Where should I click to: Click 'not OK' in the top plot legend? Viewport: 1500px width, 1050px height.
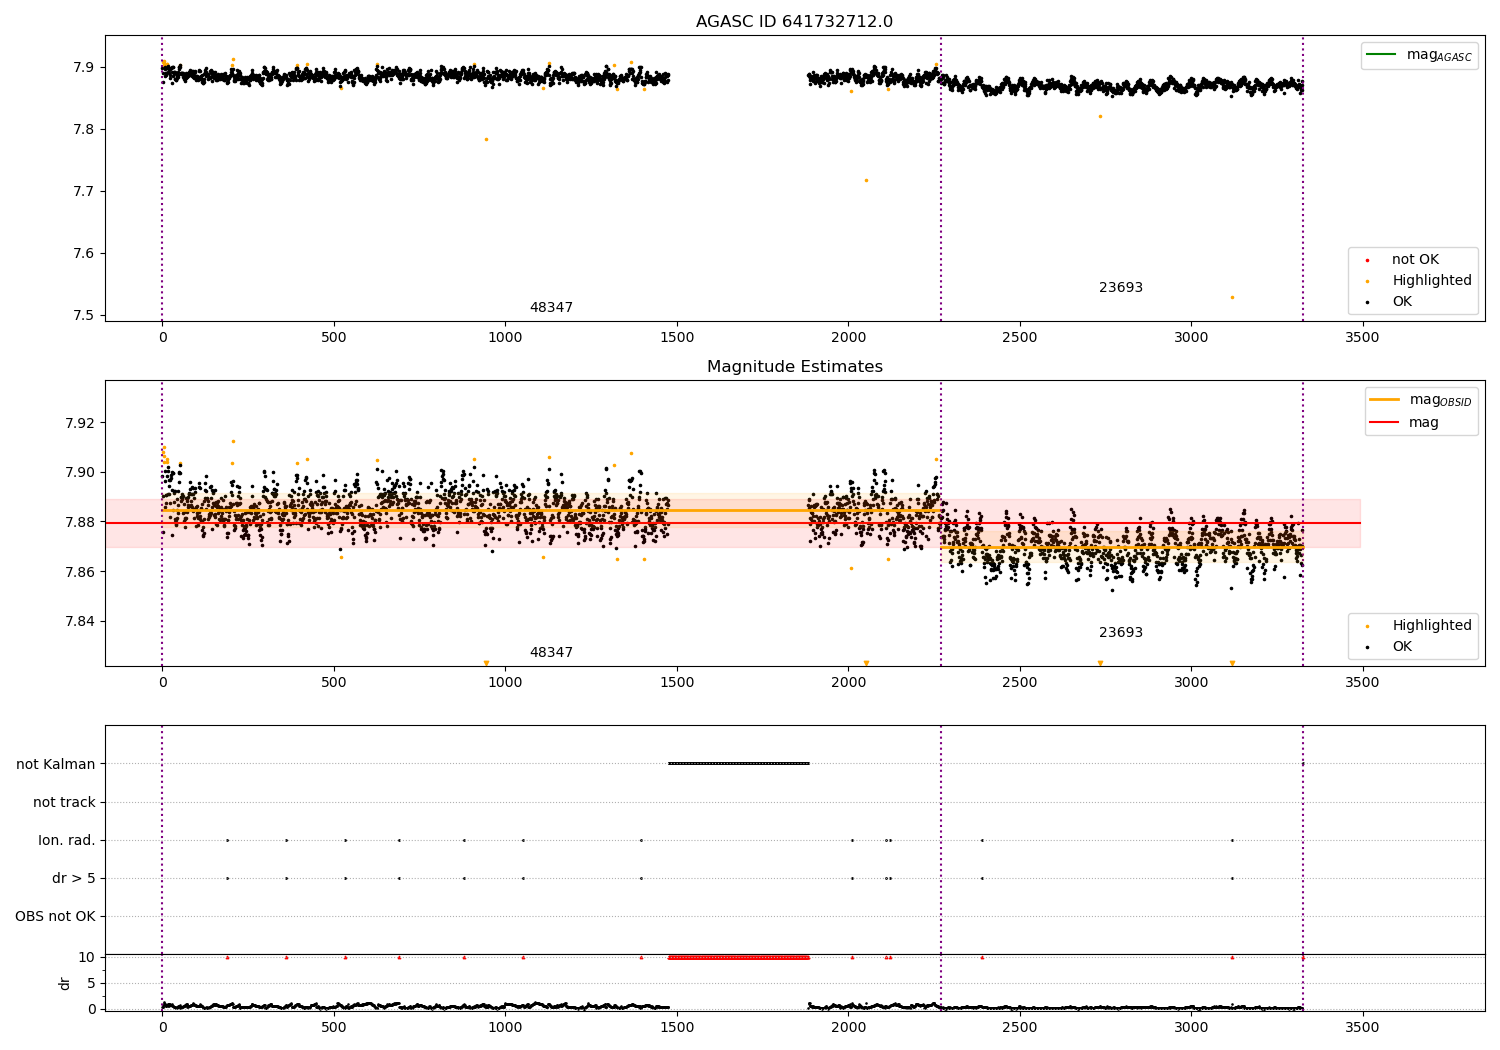coord(1415,260)
